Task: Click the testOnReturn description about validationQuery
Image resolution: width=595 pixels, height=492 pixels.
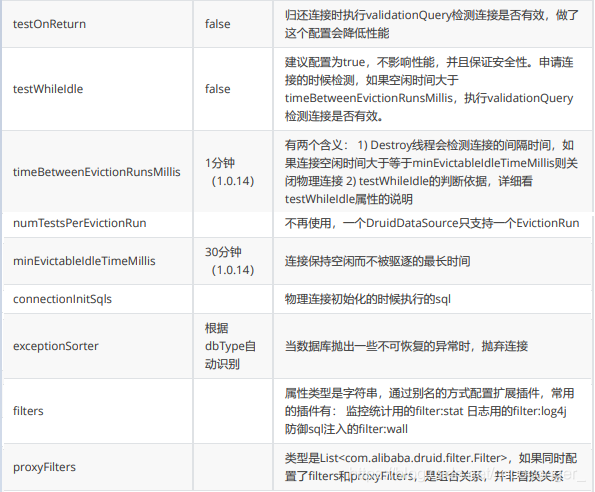Action: [x=432, y=24]
